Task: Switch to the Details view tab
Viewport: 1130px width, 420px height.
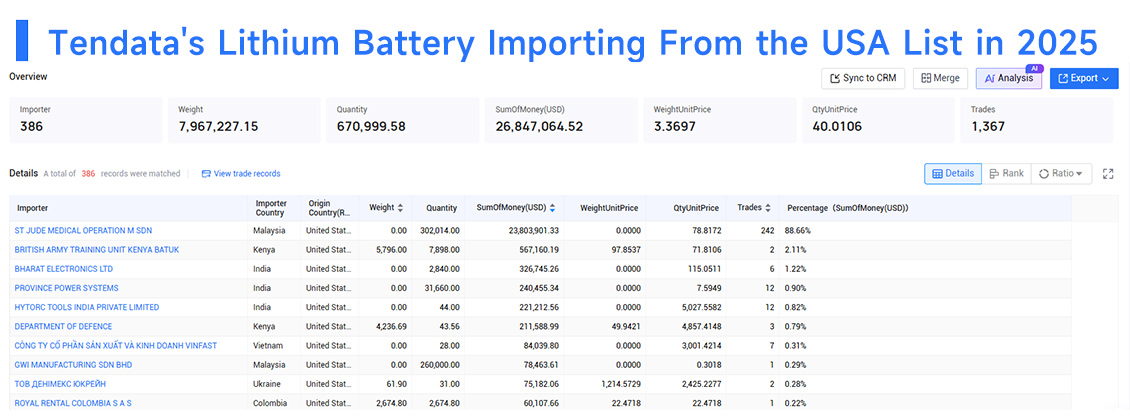Action: coord(953,174)
